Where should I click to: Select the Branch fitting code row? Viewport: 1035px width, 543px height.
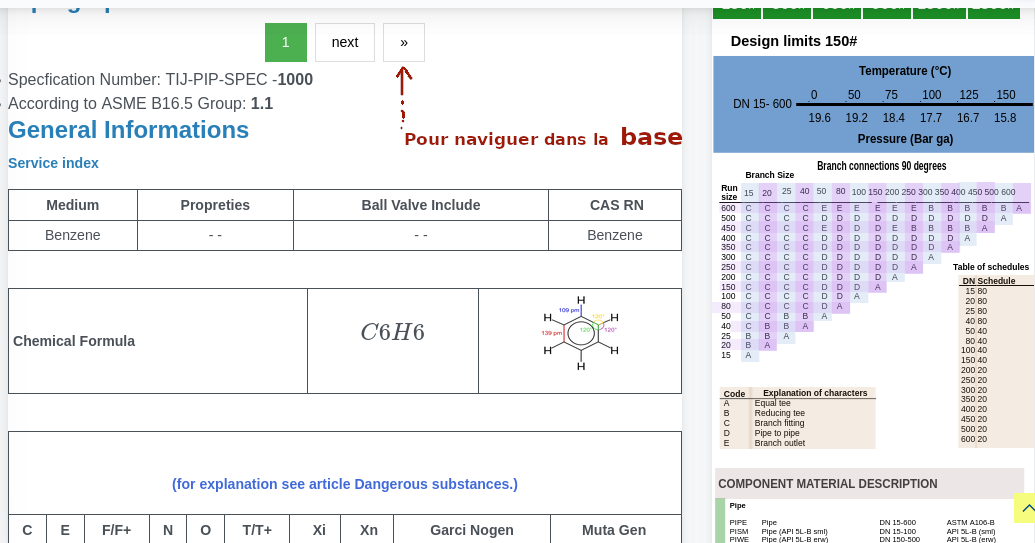pos(798,423)
